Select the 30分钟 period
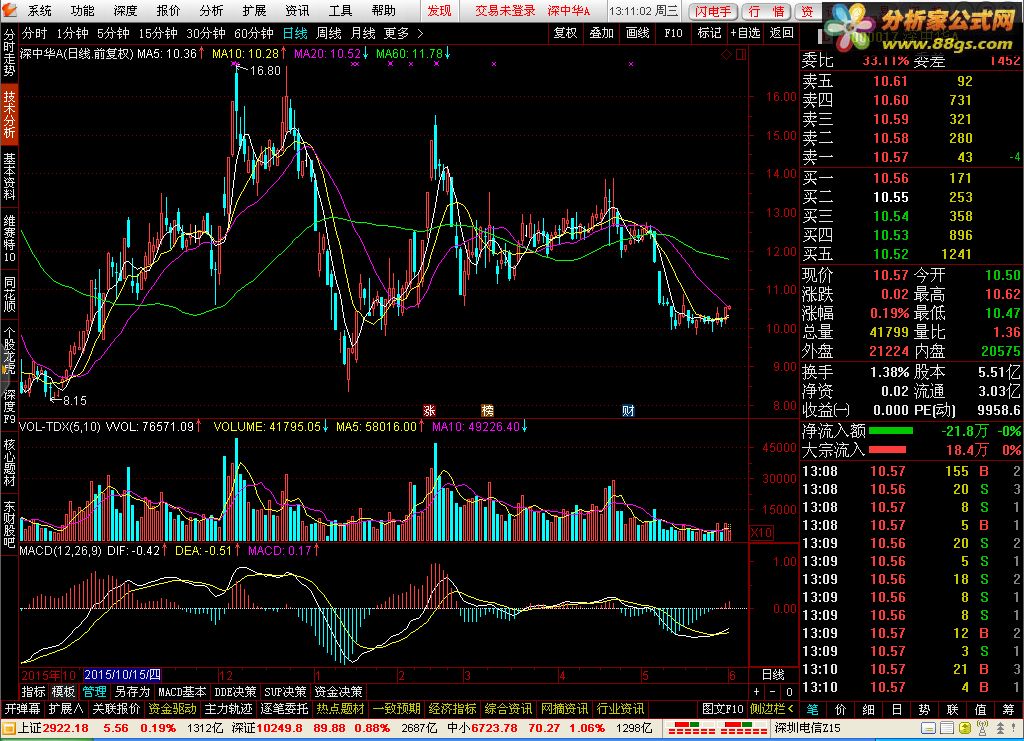 206,33
